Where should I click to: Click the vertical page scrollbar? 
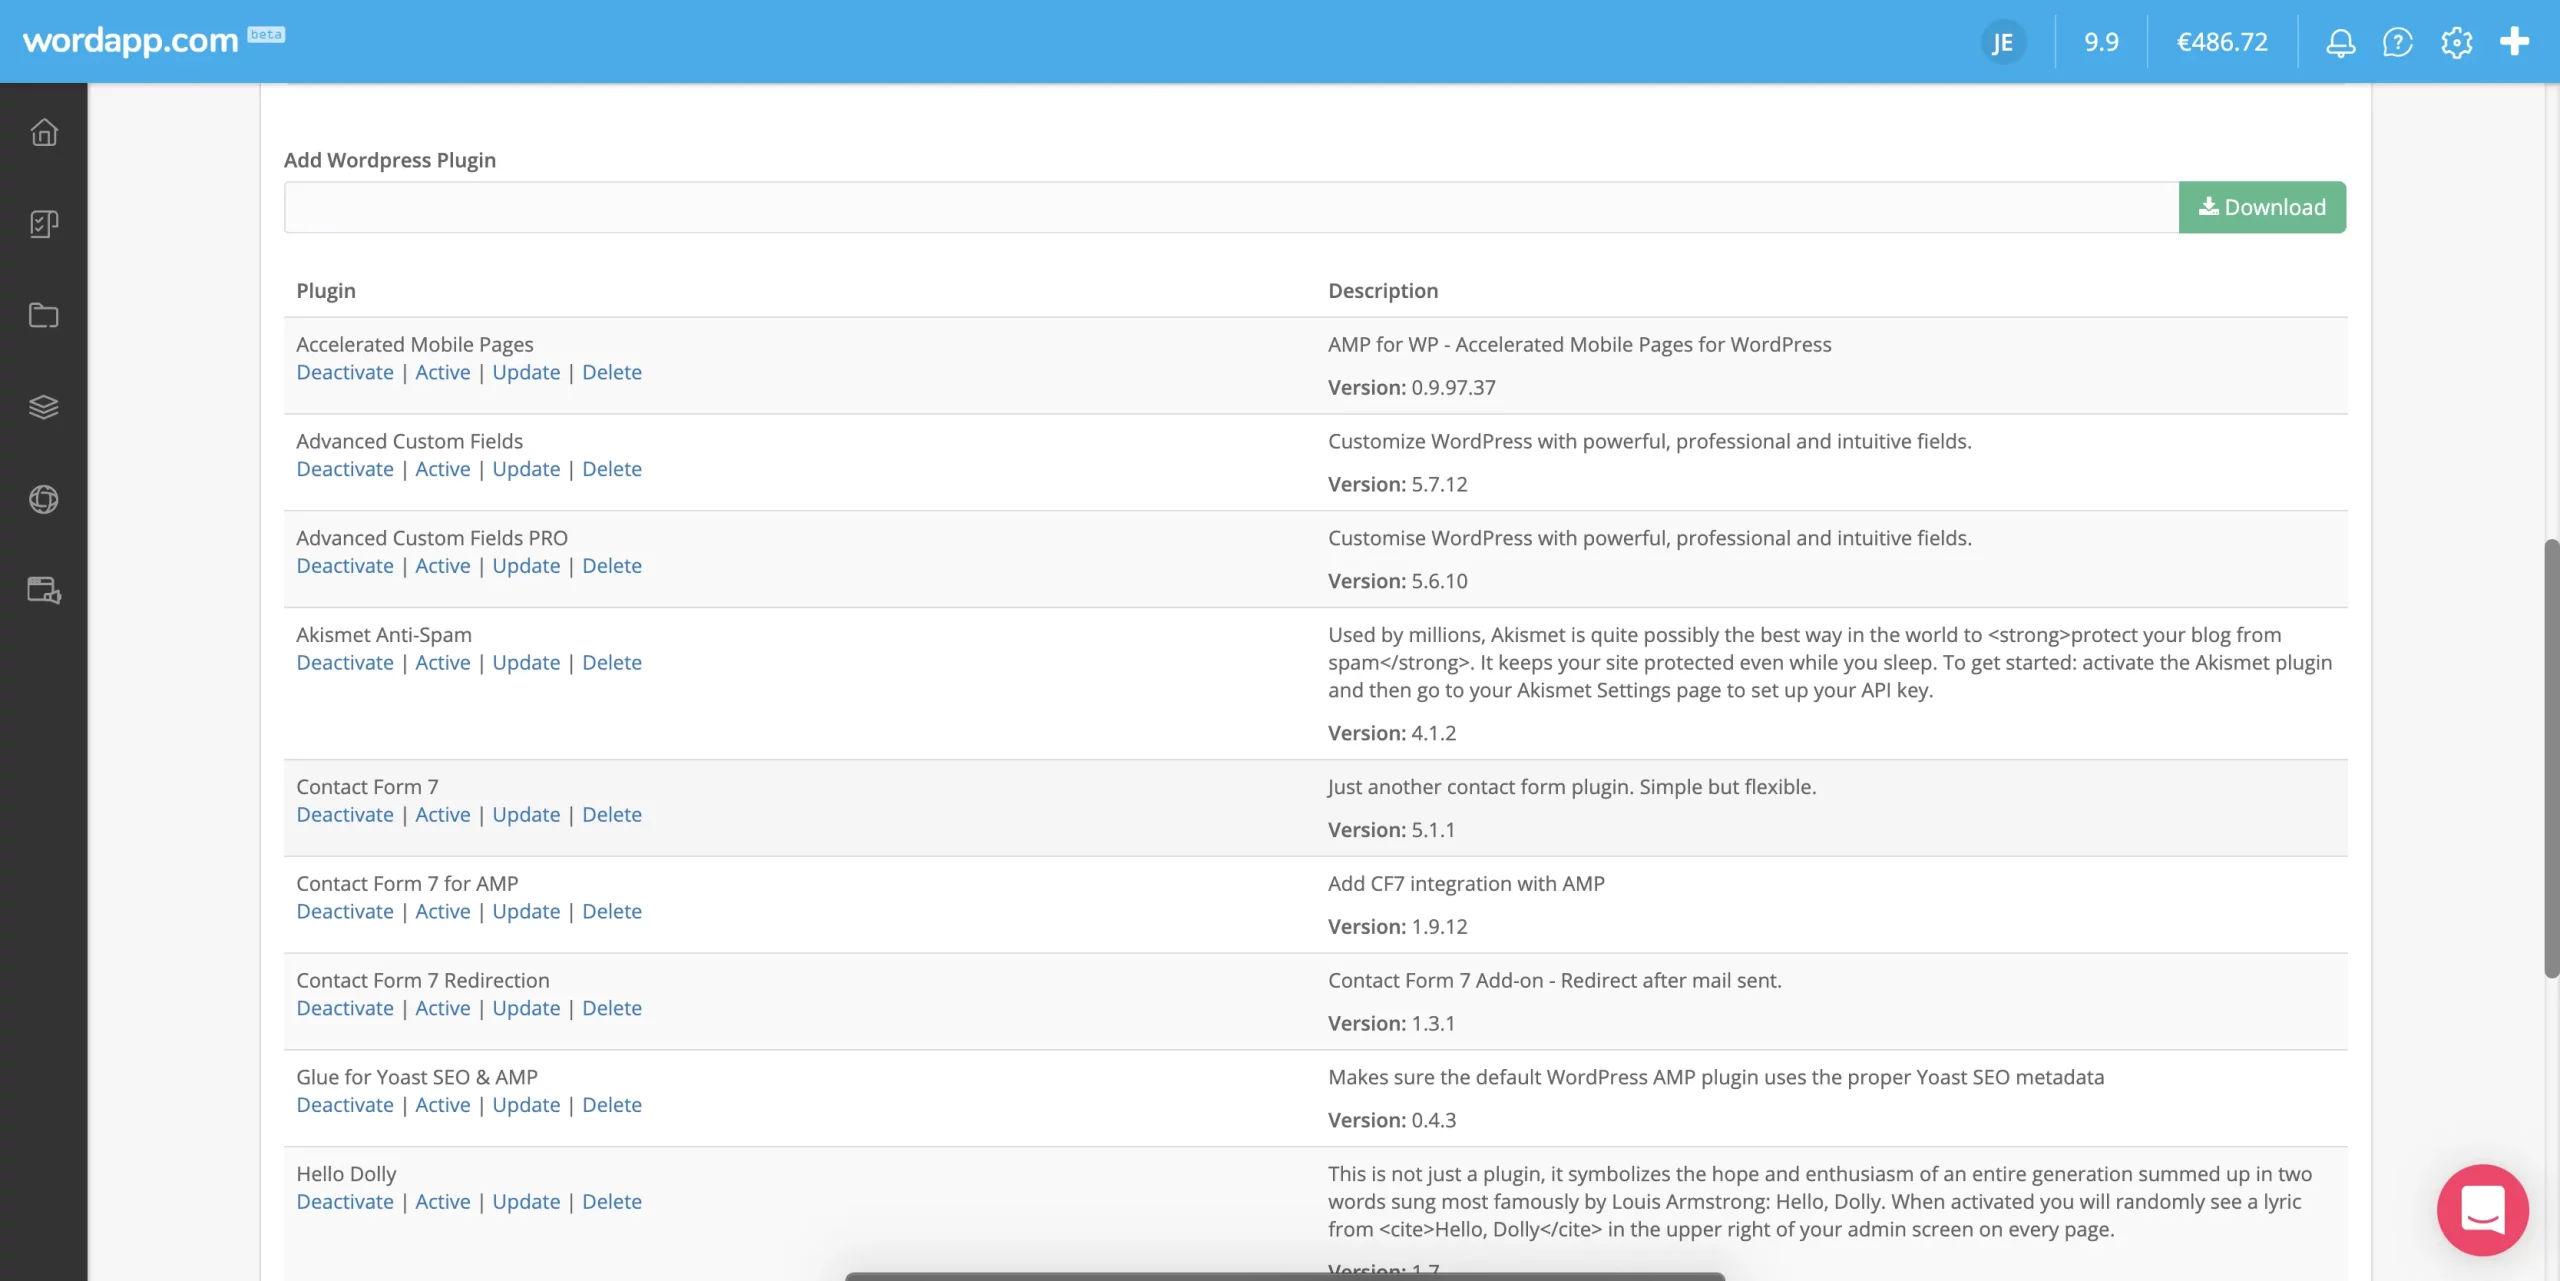[2551, 758]
